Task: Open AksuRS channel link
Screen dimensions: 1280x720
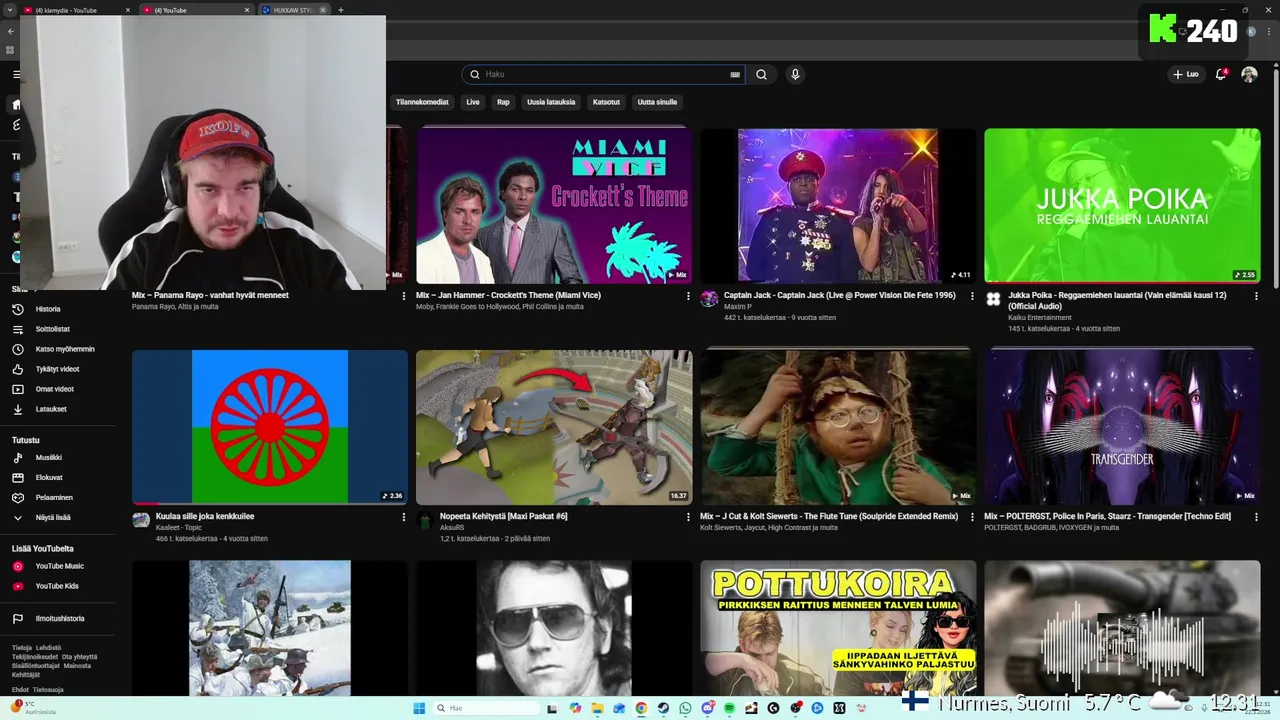Action: click(x=452, y=527)
